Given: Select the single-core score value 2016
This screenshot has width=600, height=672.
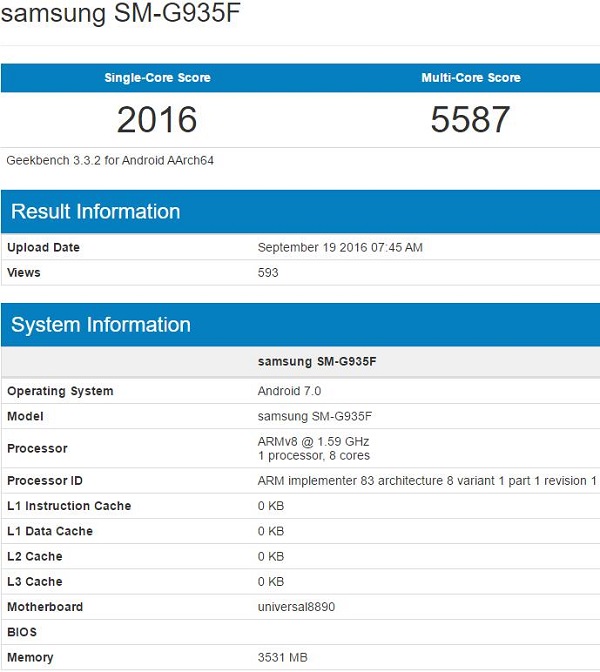Looking at the screenshot, I should (157, 119).
